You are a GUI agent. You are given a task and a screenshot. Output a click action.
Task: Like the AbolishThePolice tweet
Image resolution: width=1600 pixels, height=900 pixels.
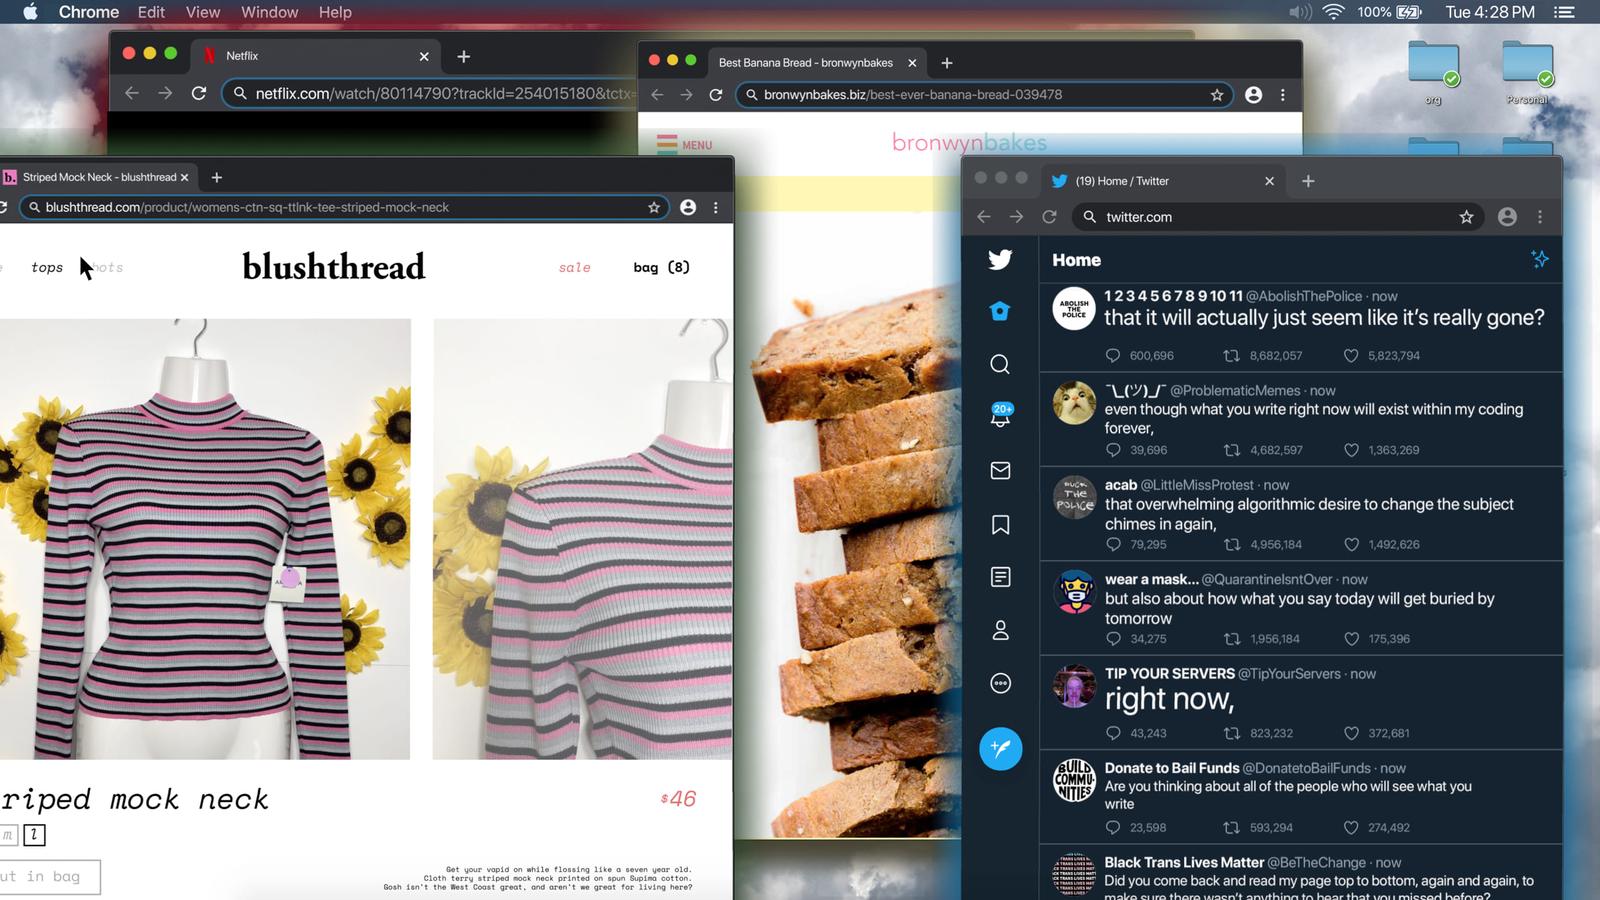[1351, 356]
